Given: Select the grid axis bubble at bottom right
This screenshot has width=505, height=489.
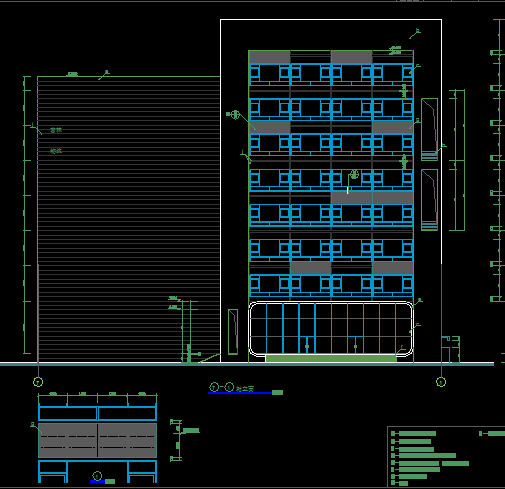Looking at the screenshot, I should [x=441, y=382].
